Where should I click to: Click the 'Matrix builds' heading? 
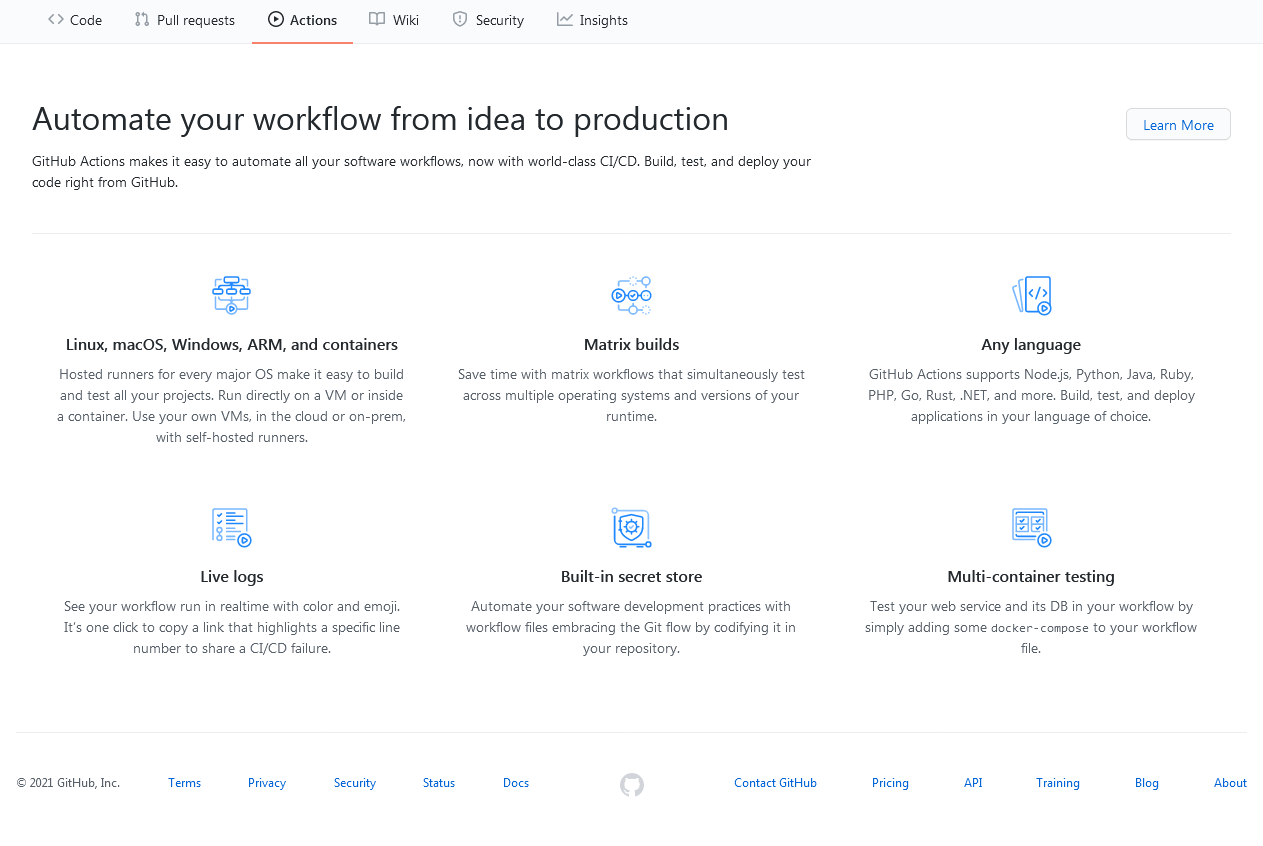click(631, 345)
